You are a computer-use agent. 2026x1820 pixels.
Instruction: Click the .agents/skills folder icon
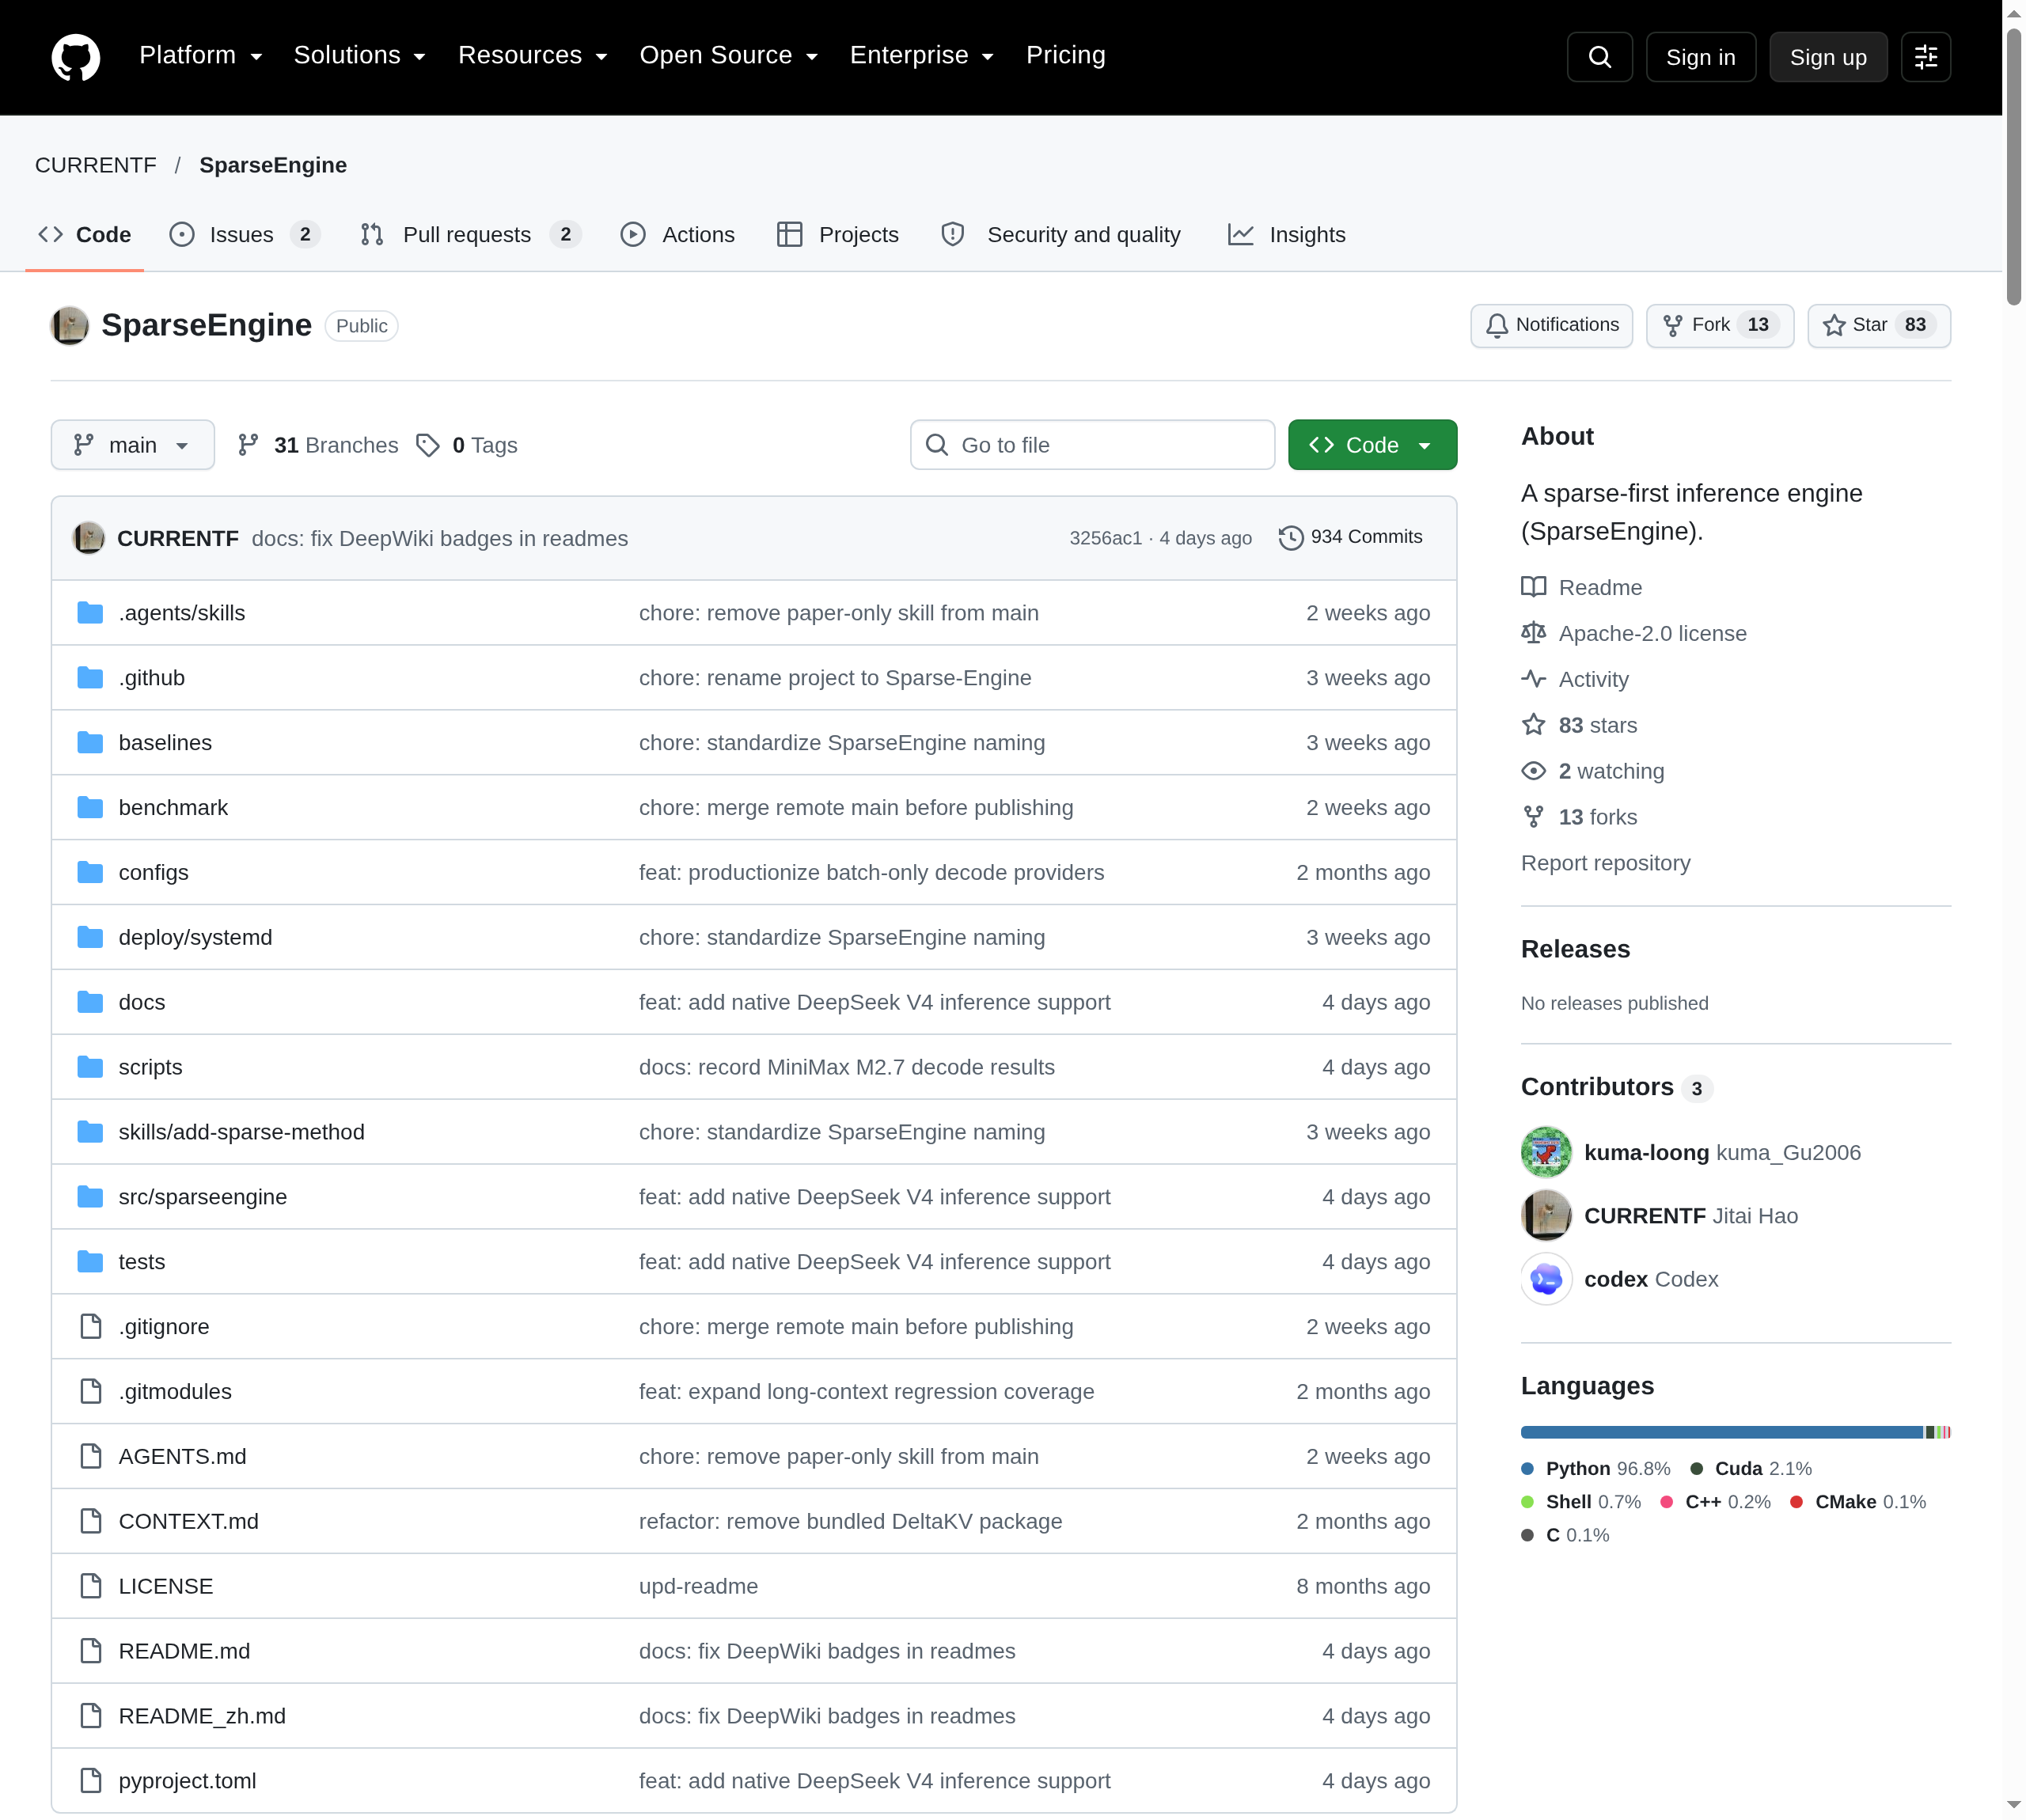[x=90, y=613]
